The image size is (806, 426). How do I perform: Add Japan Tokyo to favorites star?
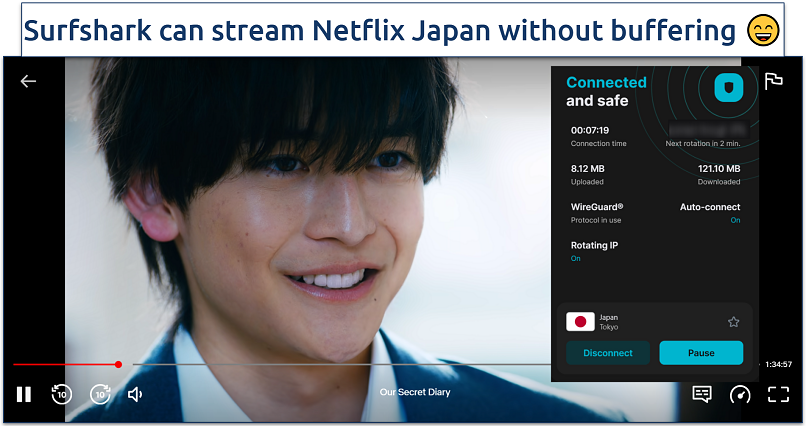click(x=734, y=322)
